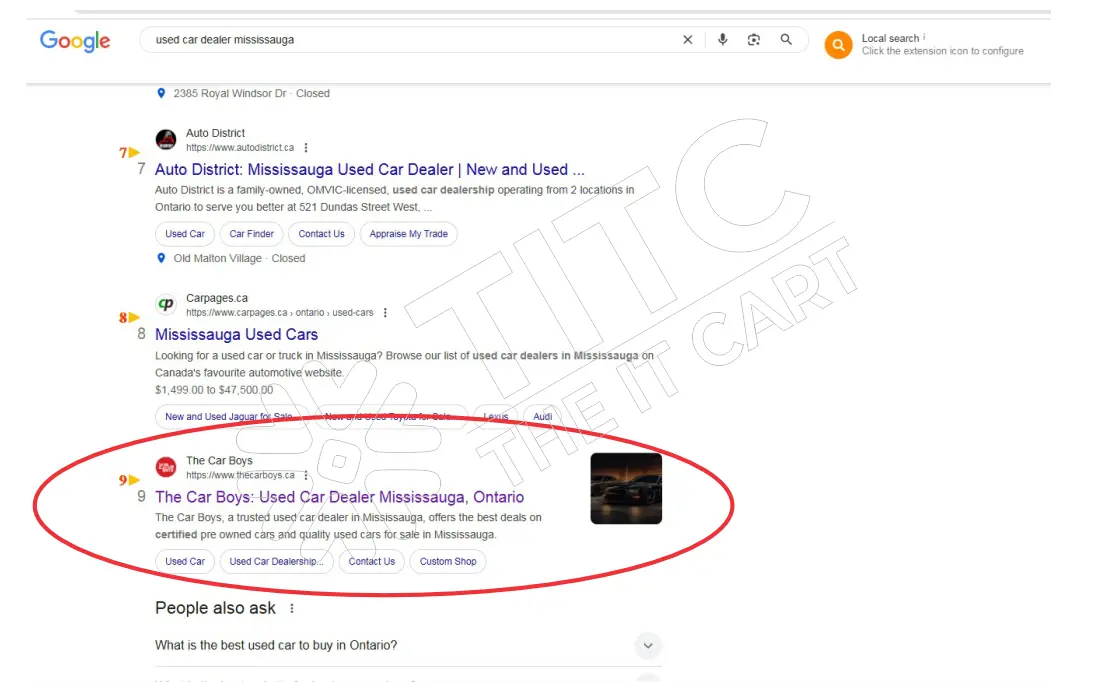
Task: Click The Car Boys site name text
Action: (219, 460)
